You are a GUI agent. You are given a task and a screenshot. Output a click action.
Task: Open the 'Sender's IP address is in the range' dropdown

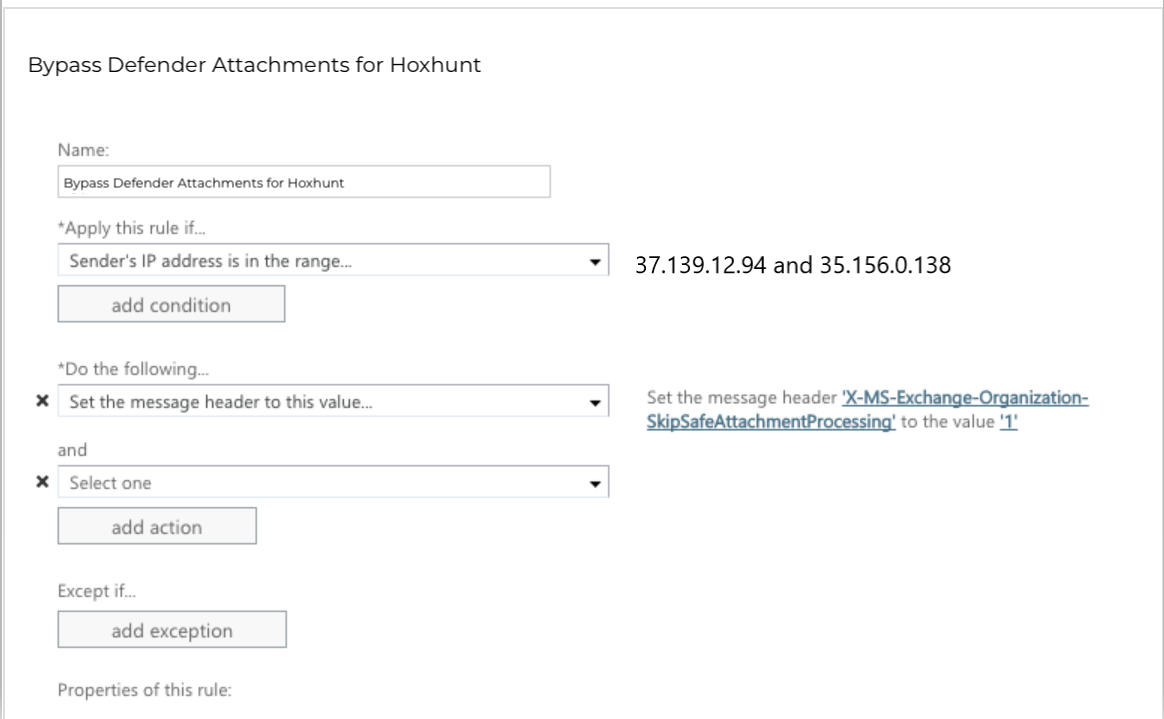click(x=333, y=260)
